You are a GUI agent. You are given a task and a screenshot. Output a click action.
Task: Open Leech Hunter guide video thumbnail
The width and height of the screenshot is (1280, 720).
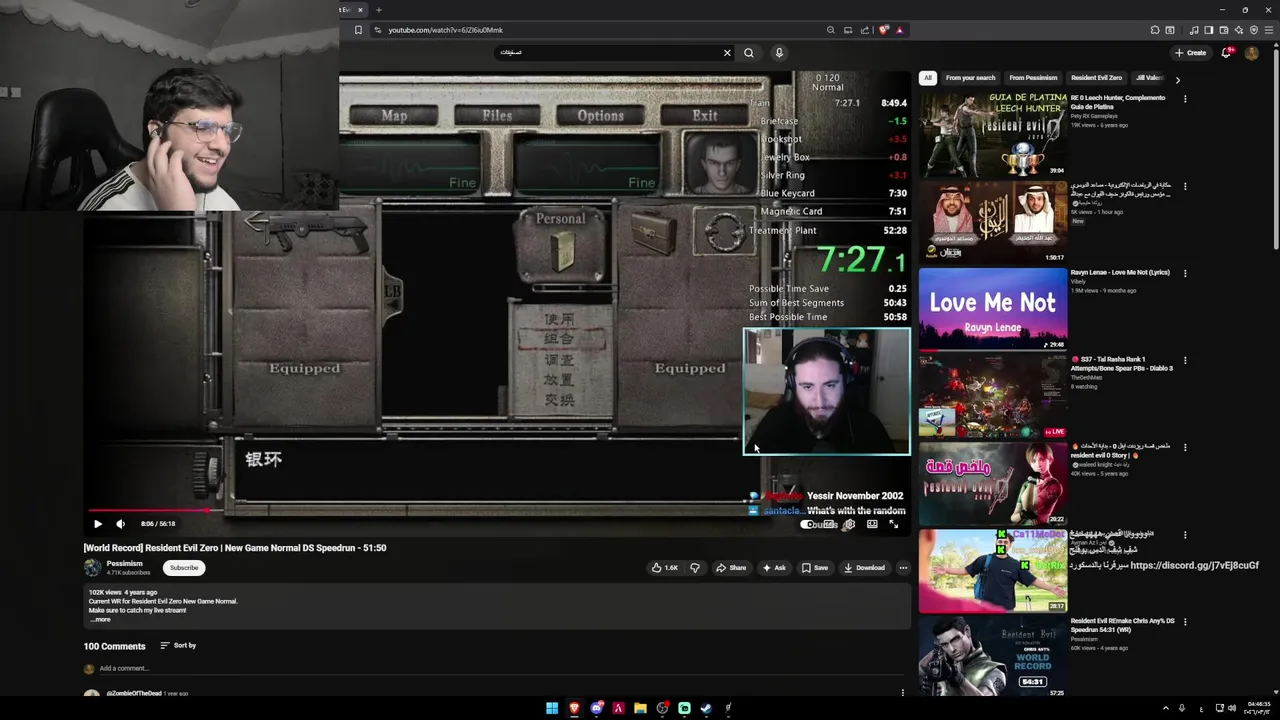(993, 135)
